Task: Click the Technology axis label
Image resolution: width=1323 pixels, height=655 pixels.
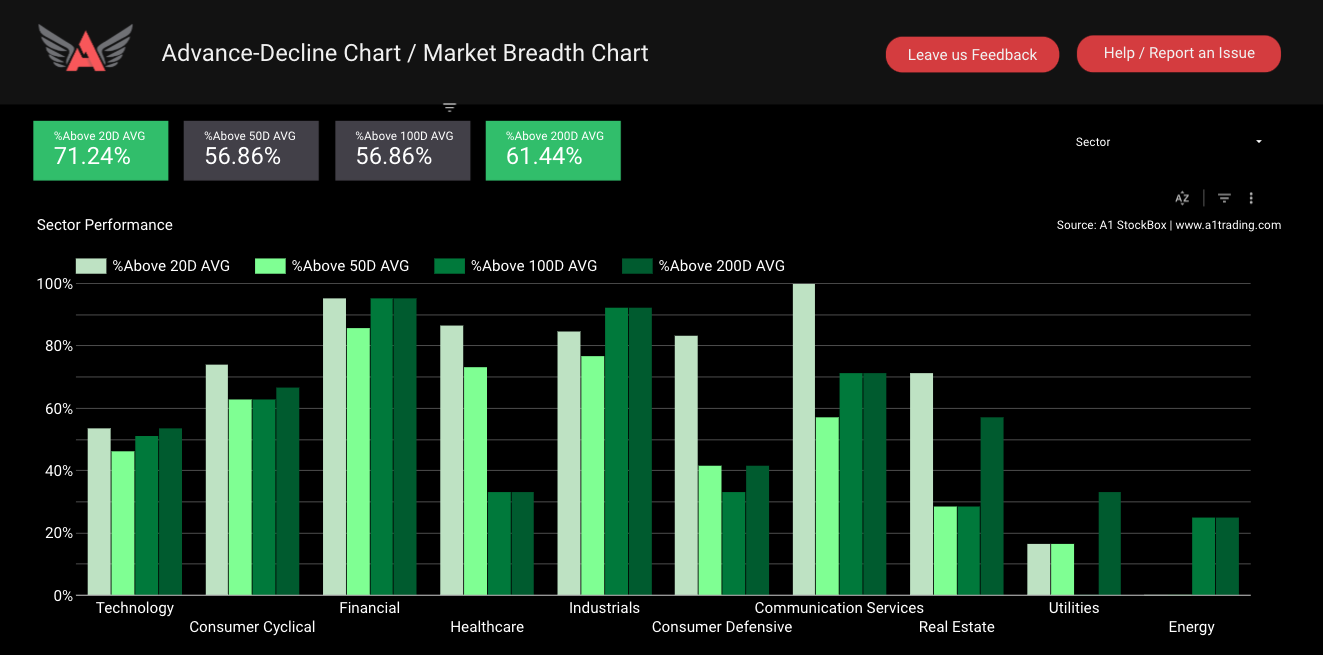Action: pos(134,607)
